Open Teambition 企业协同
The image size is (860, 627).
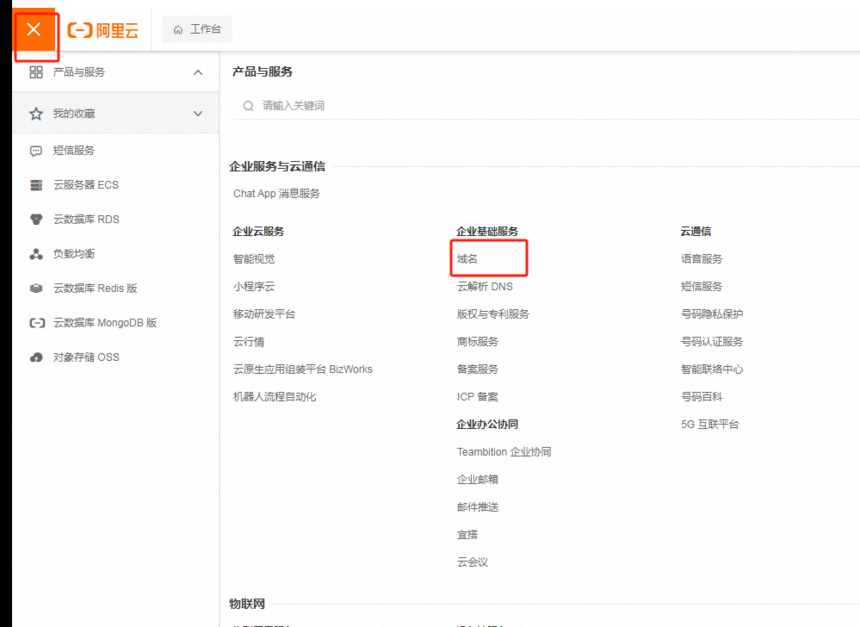pyautogui.click(x=504, y=452)
